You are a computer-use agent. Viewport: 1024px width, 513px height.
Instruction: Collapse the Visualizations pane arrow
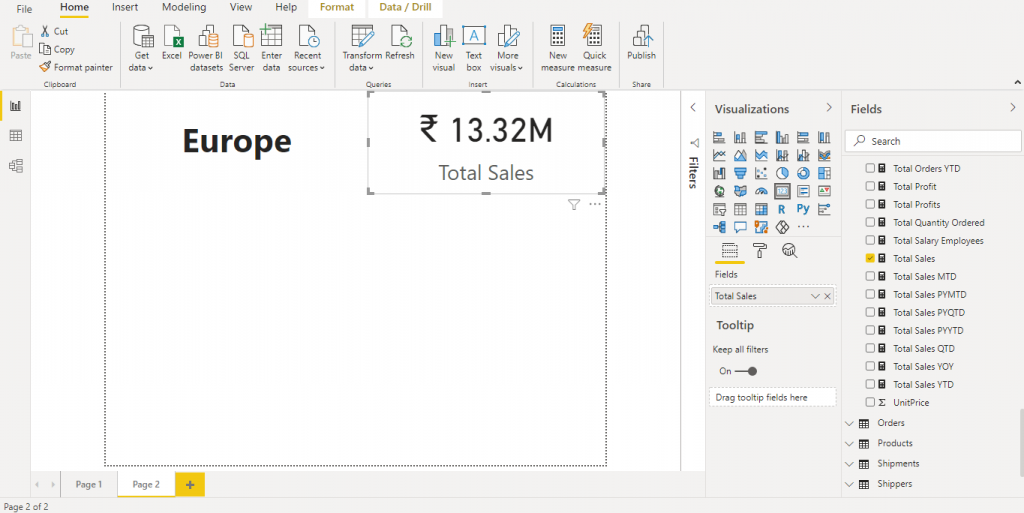tap(829, 108)
